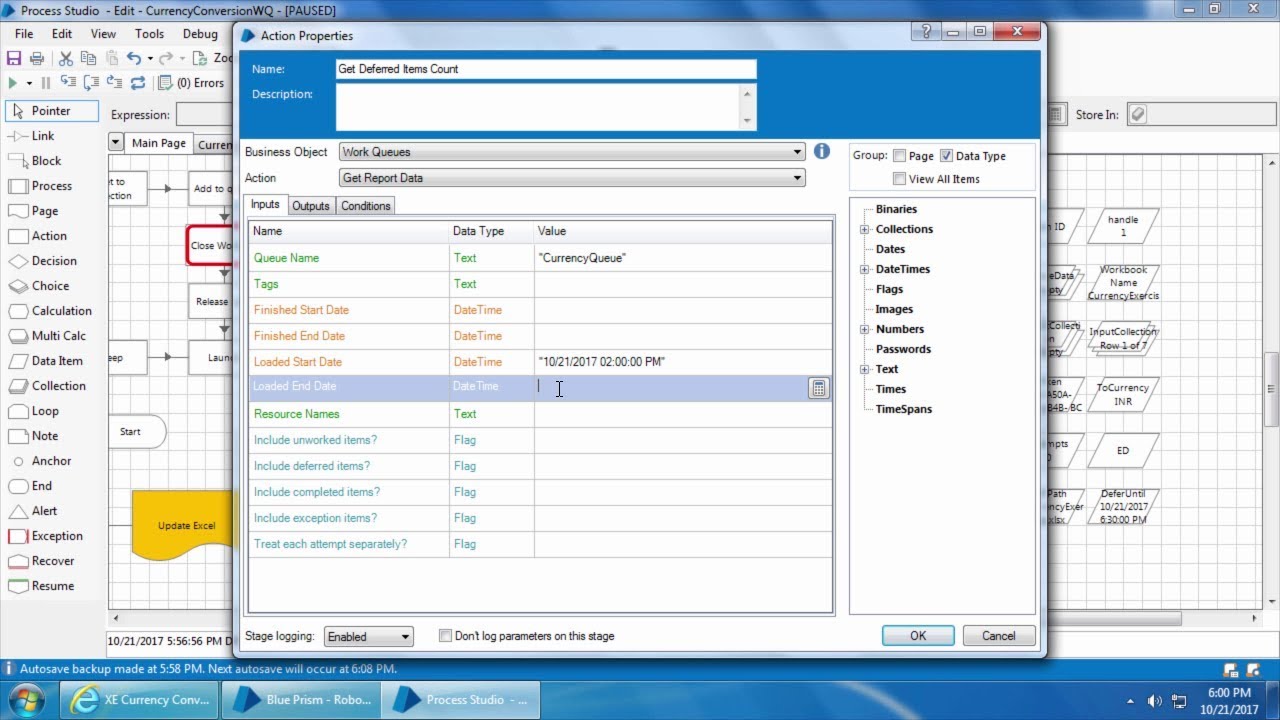Tick the Group by Page checkbox

pos(900,156)
